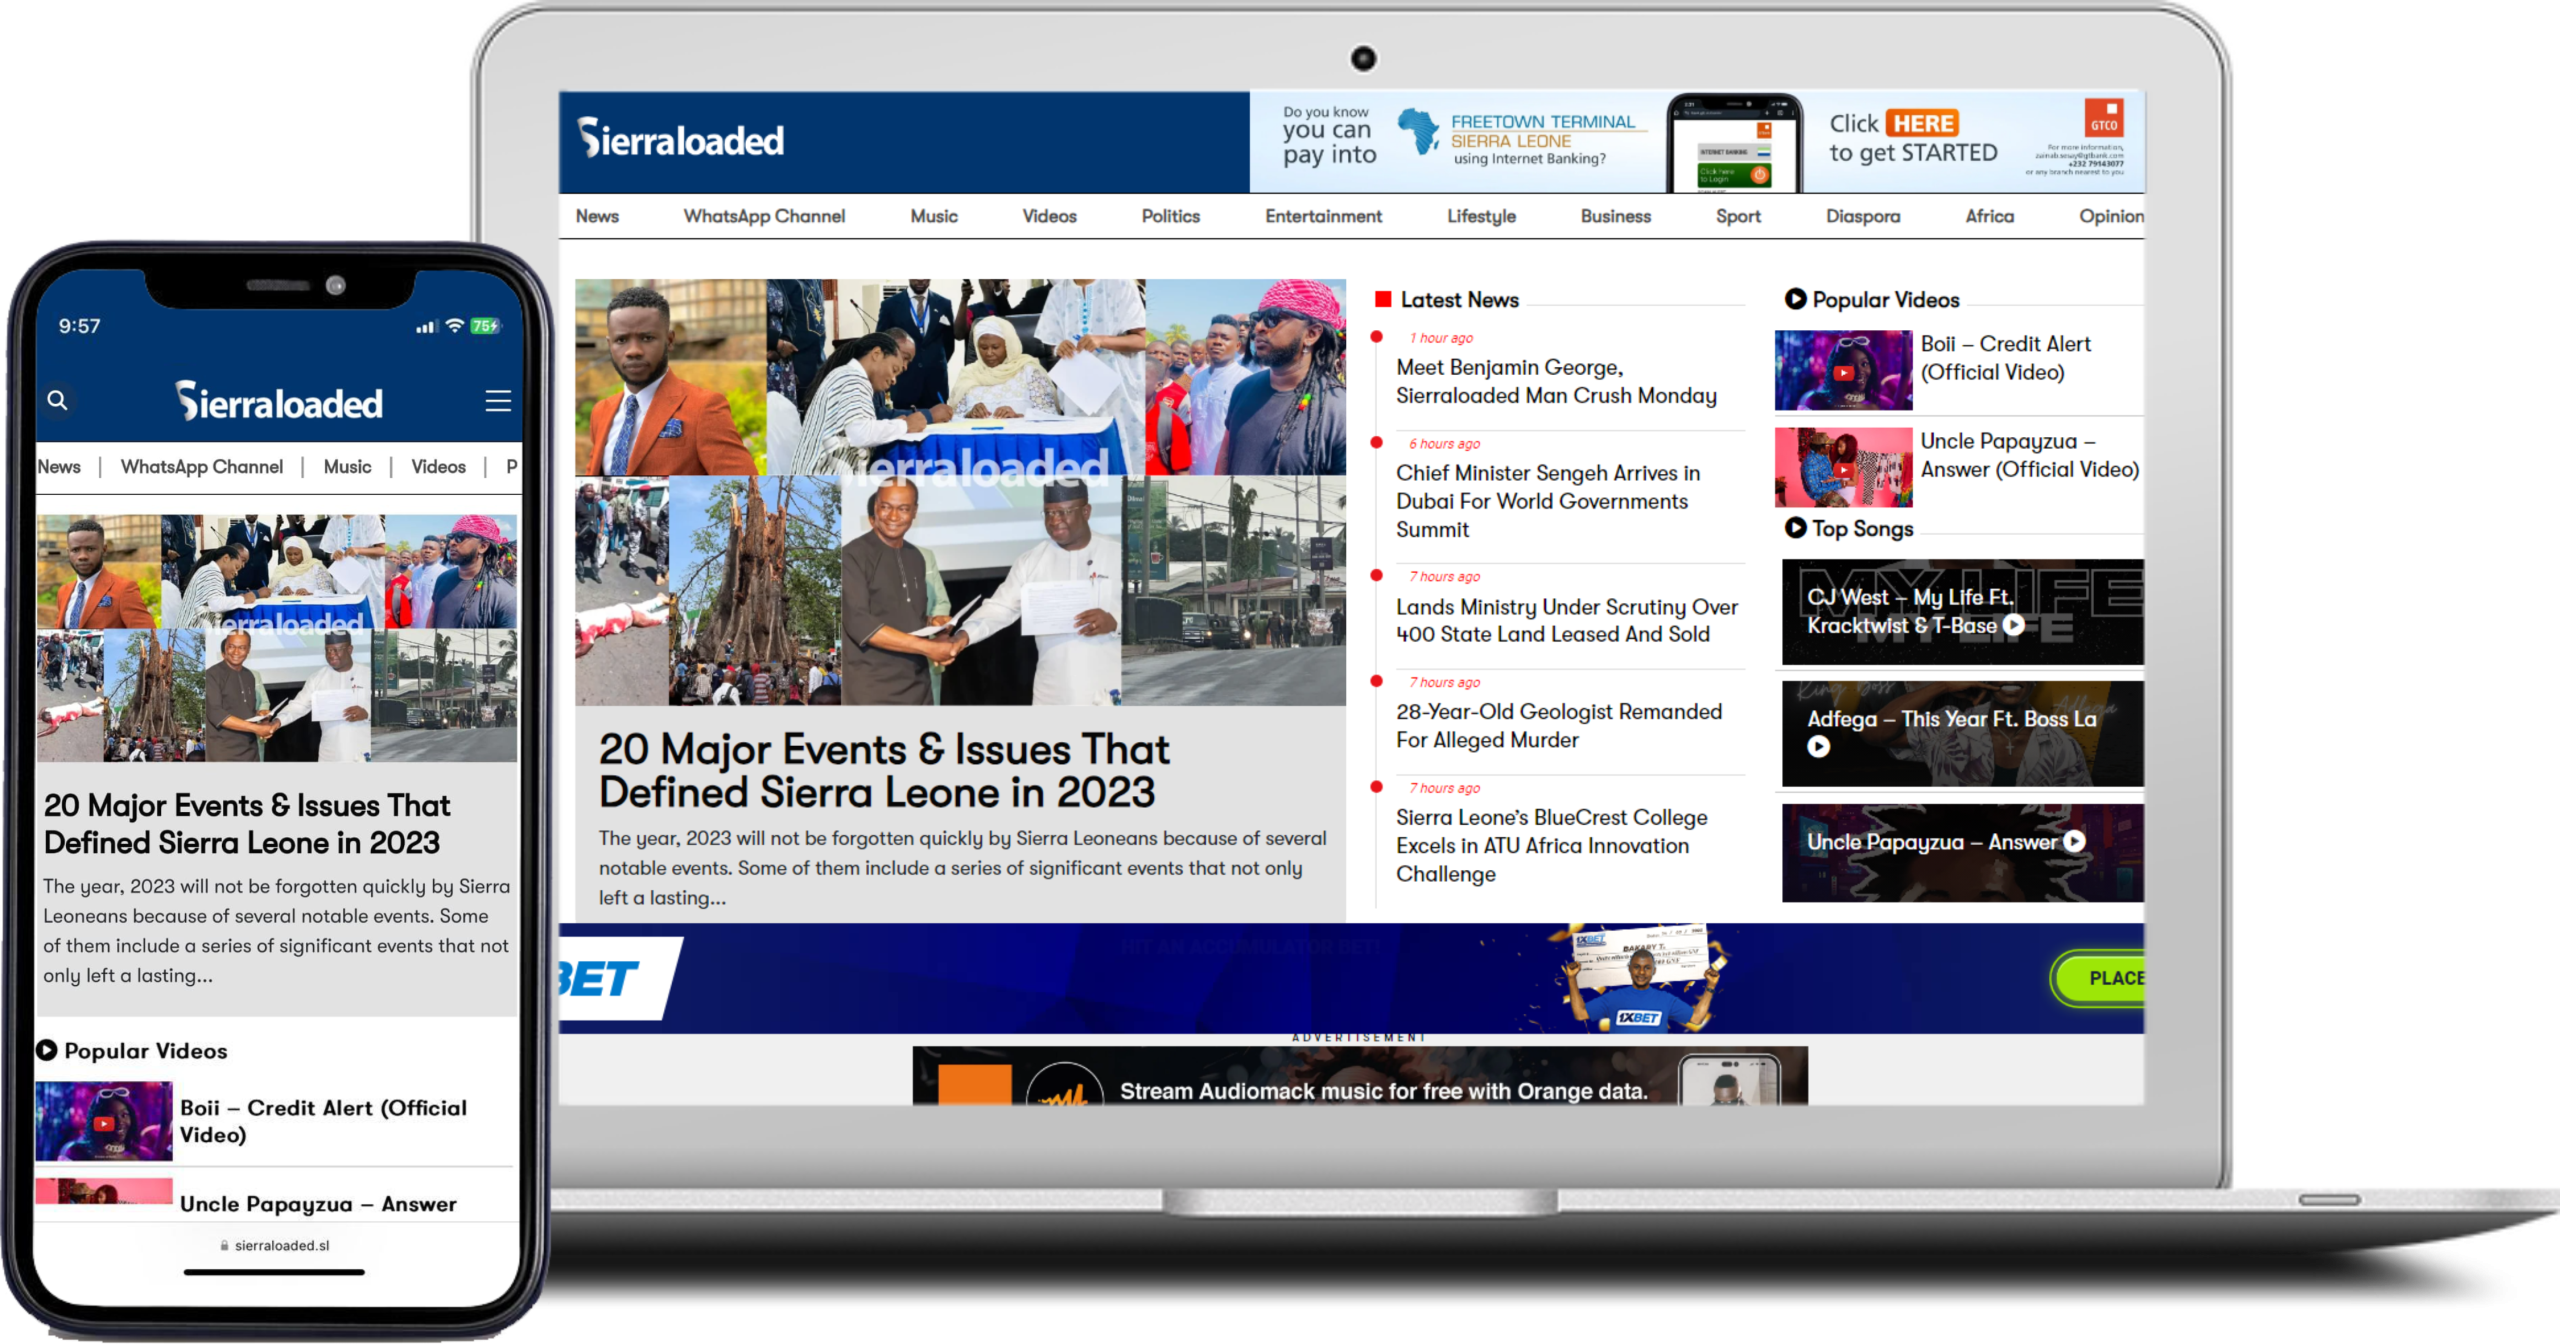The width and height of the screenshot is (2560, 1344).
Task: Open Lands Ministry Under Scrutiny article
Action: (1567, 620)
